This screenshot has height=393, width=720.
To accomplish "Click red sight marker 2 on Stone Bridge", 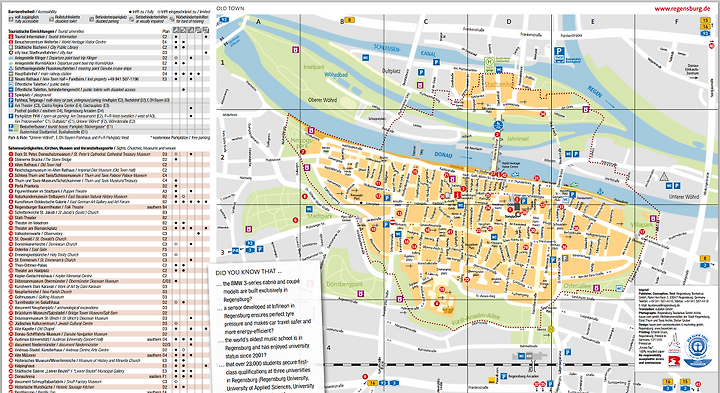I will click(x=497, y=135).
